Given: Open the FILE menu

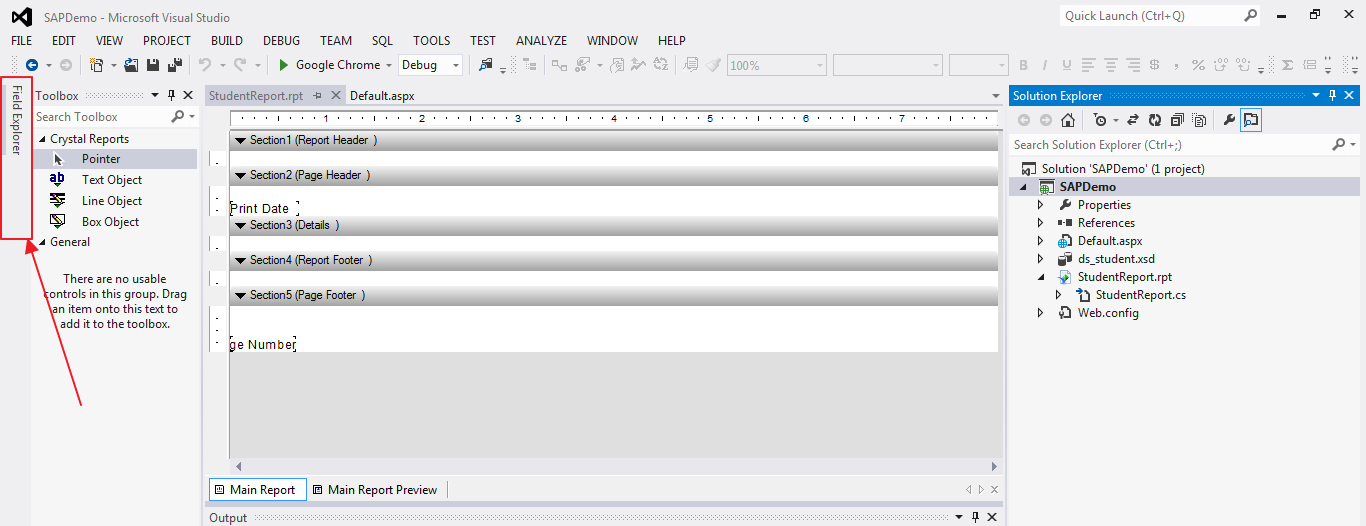Looking at the screenshot, I should 22,41.
